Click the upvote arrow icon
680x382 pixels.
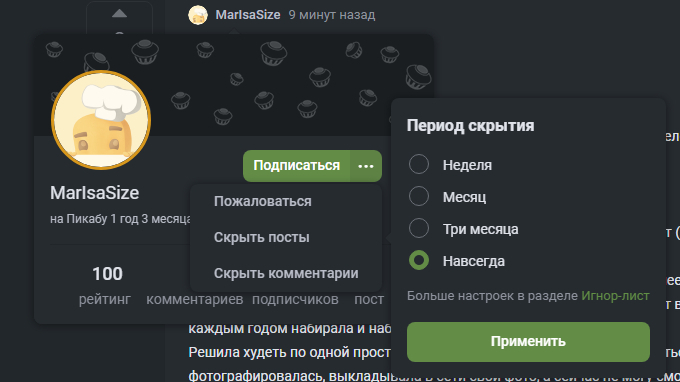click(x=119, y=14)
